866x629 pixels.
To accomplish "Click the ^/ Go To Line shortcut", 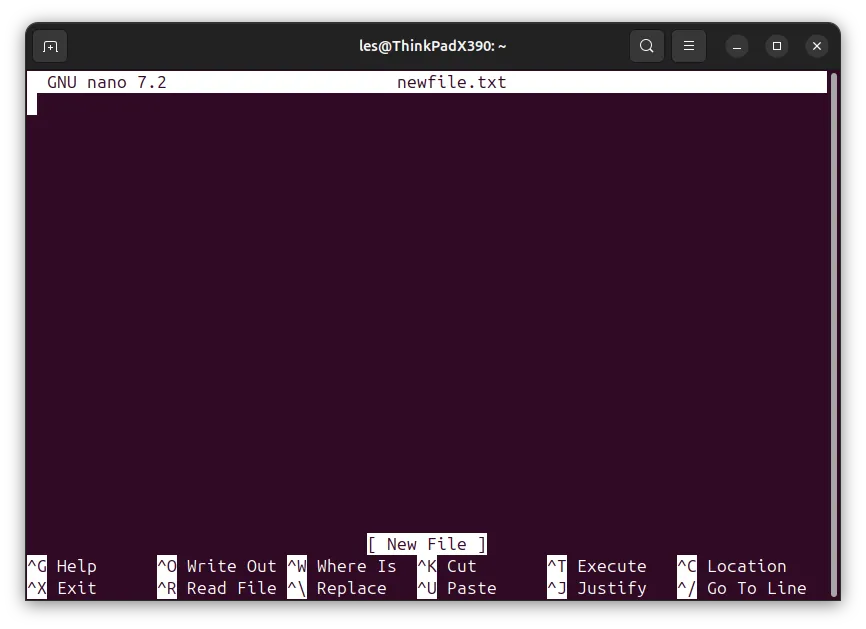I will [742, 588].
